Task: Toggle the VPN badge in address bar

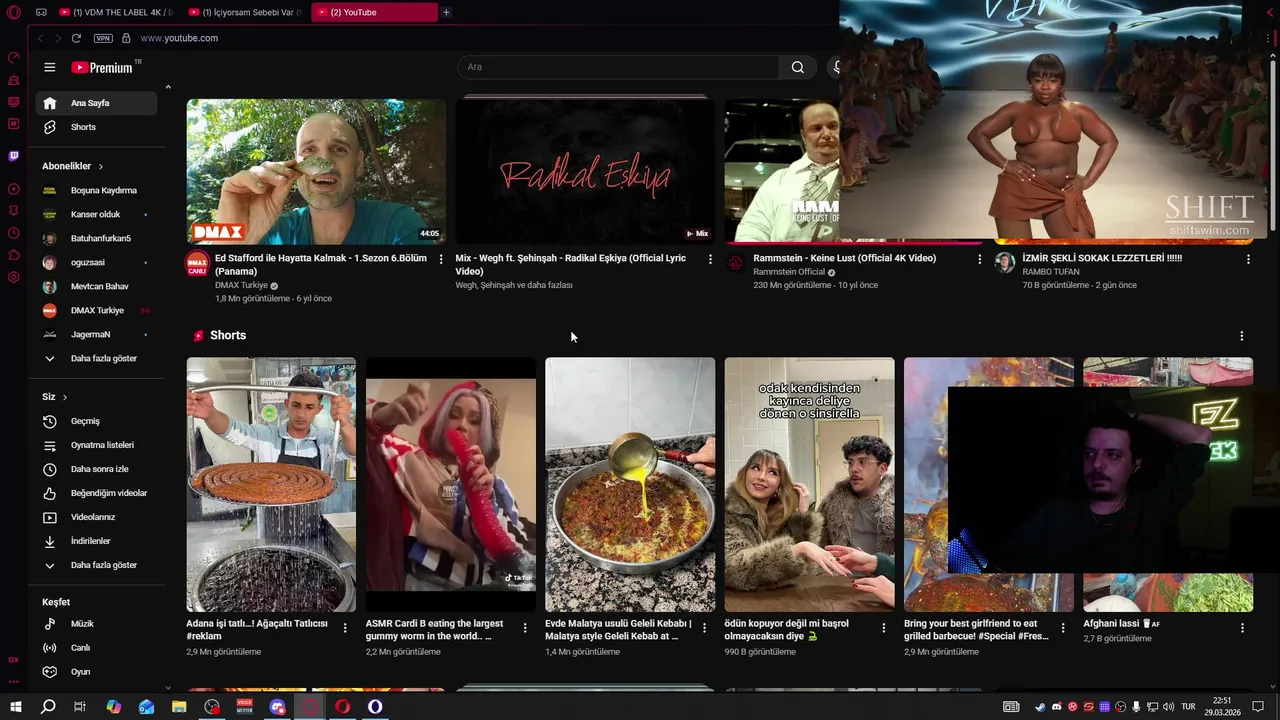Action: pos(103,38)
